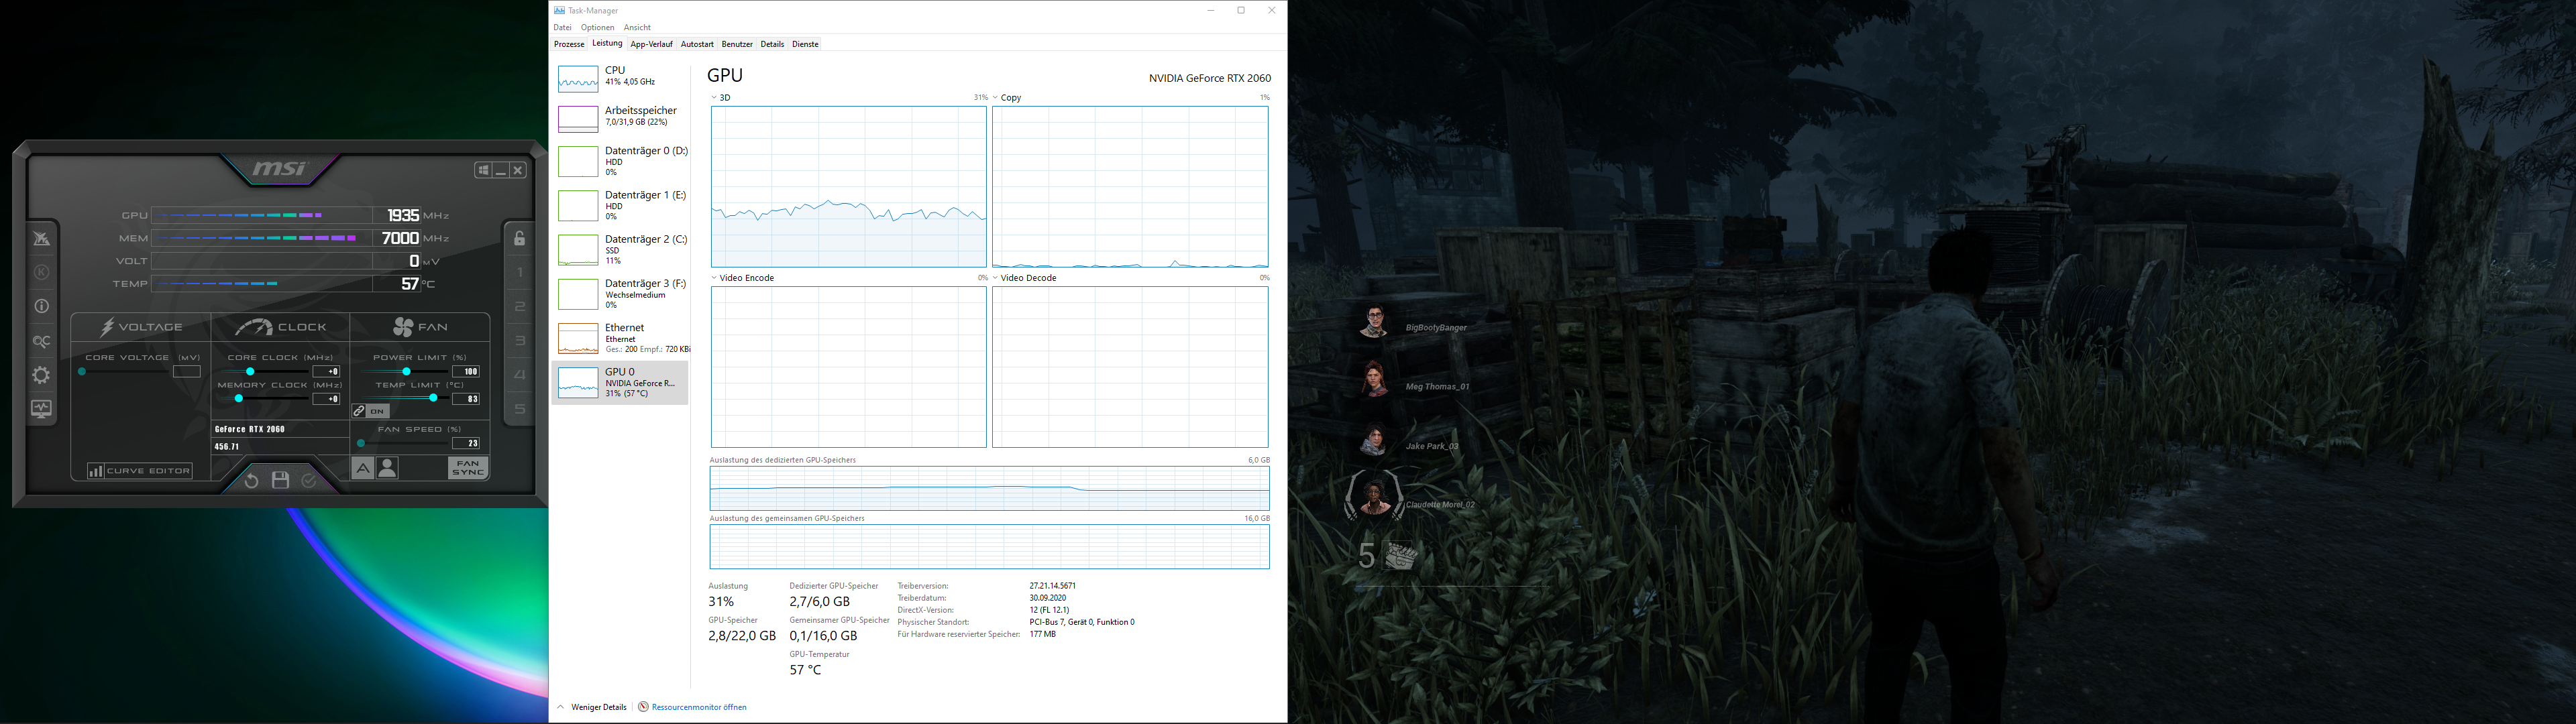Reset settings with the revert arrow icon
Screen dimensions: 2576x724
[x=251, y=481]
